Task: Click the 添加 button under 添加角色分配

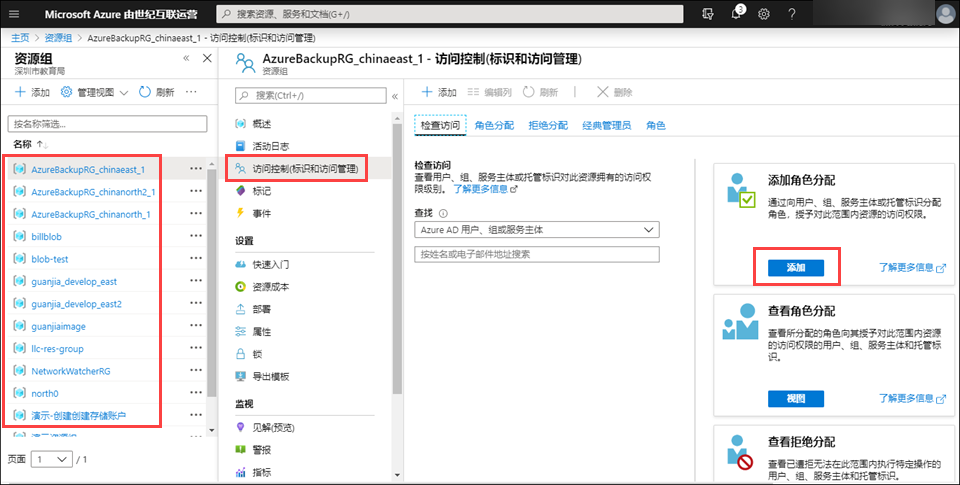Action: 795,267
